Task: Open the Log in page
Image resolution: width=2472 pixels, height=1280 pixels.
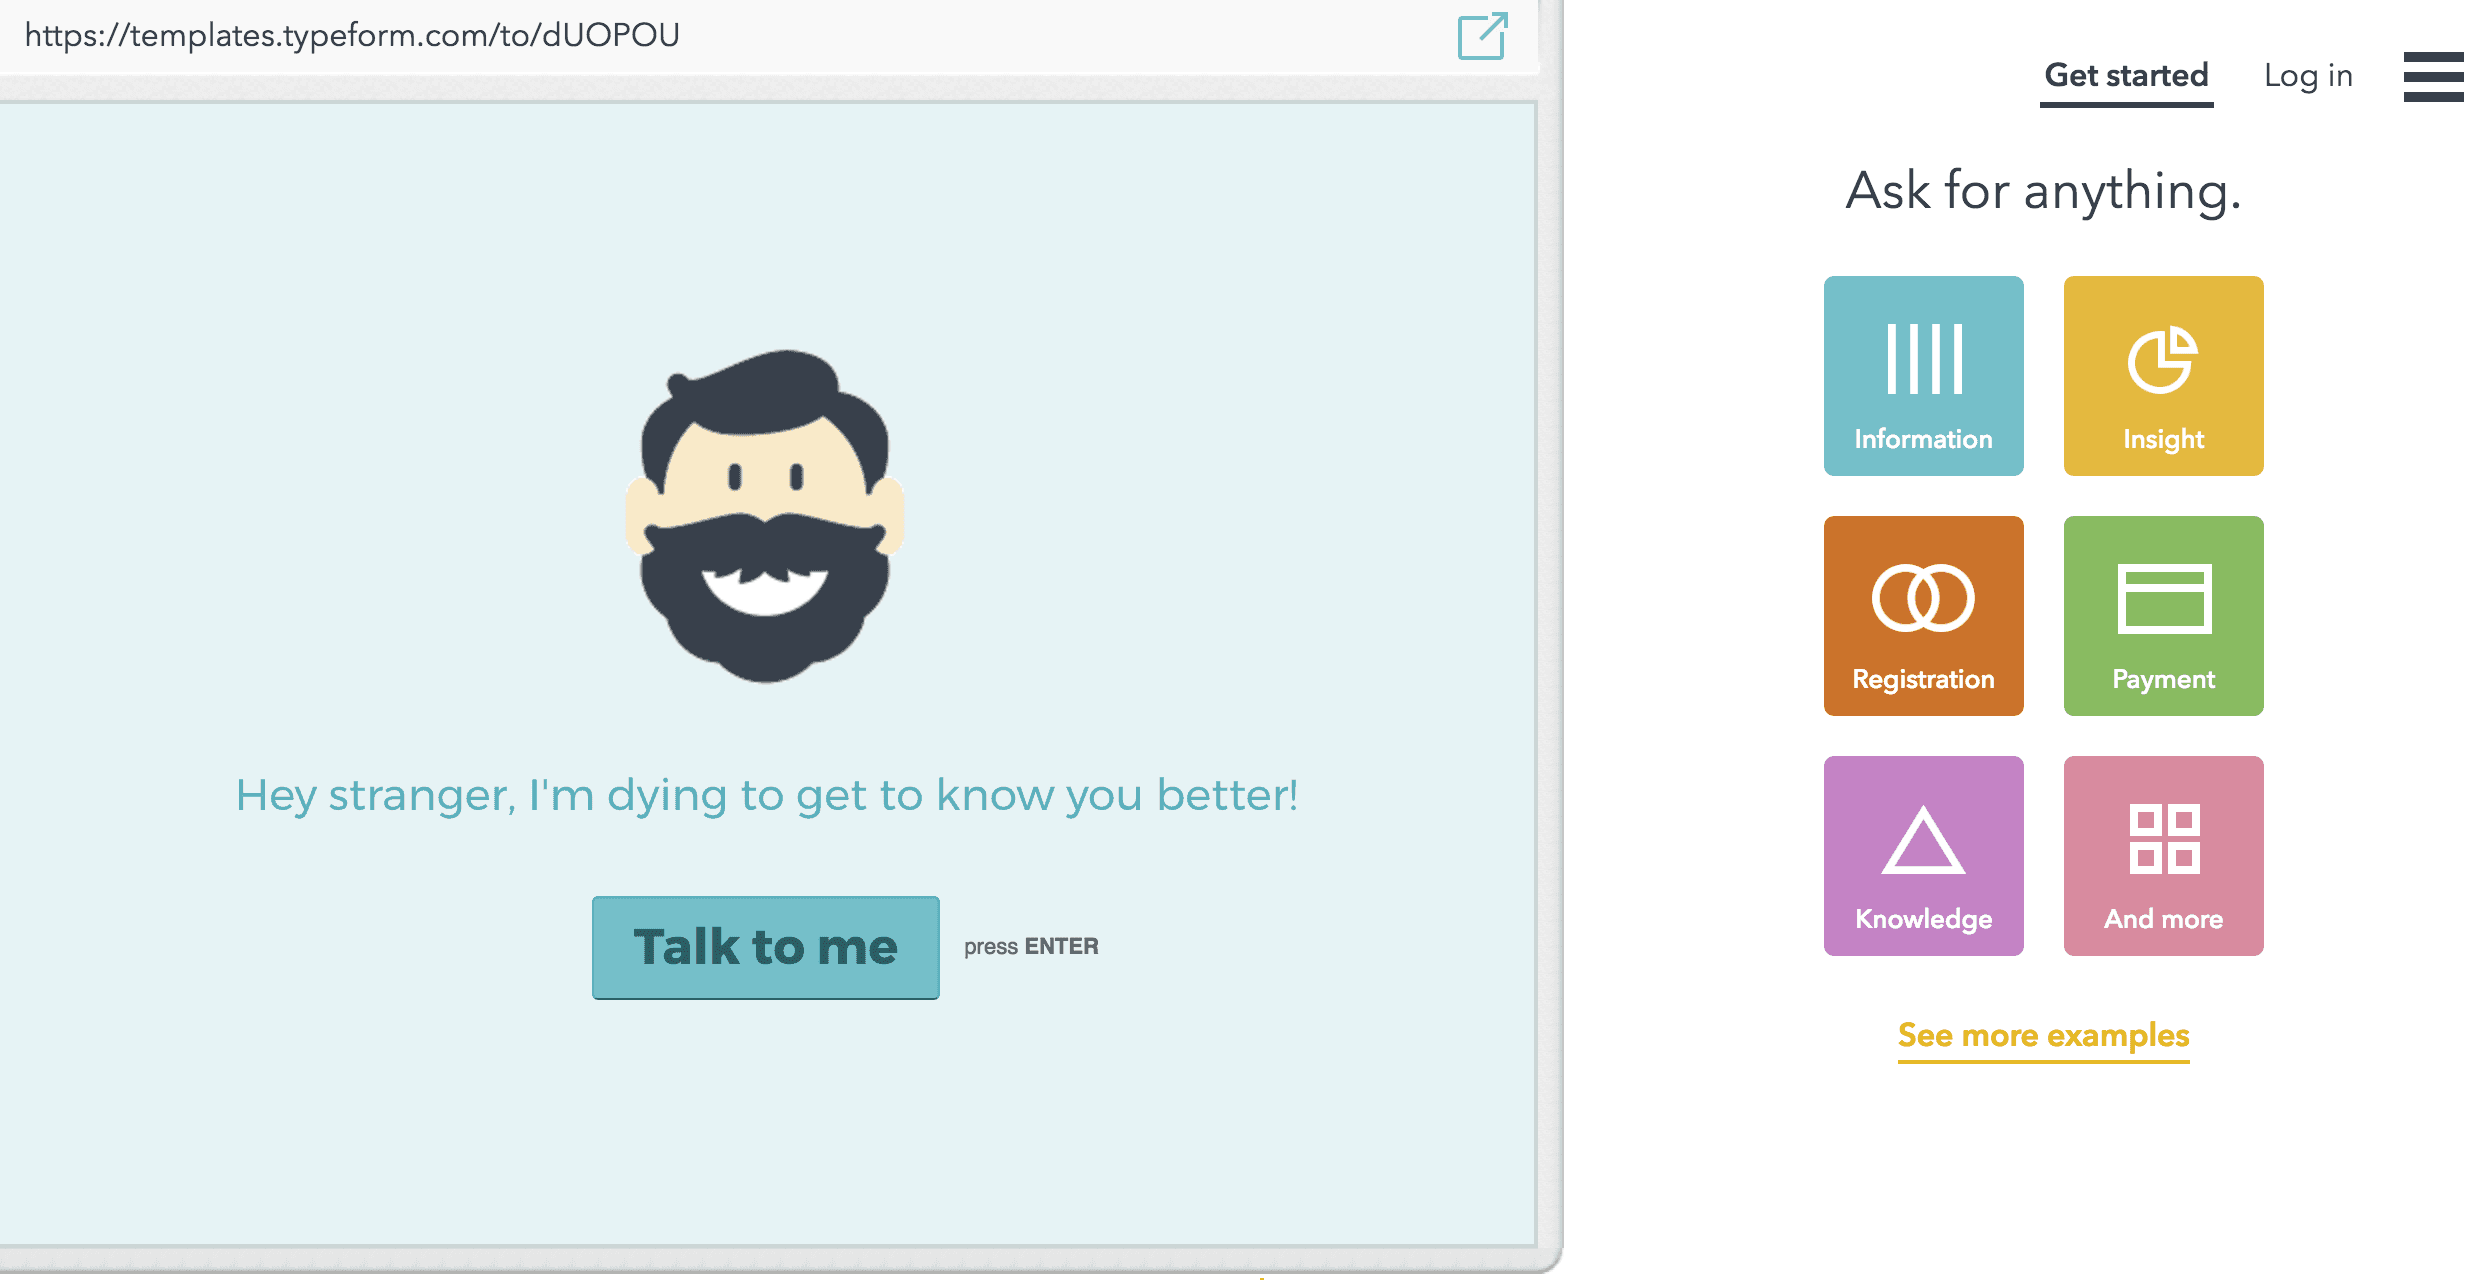Action: (x=2308, y=76)
